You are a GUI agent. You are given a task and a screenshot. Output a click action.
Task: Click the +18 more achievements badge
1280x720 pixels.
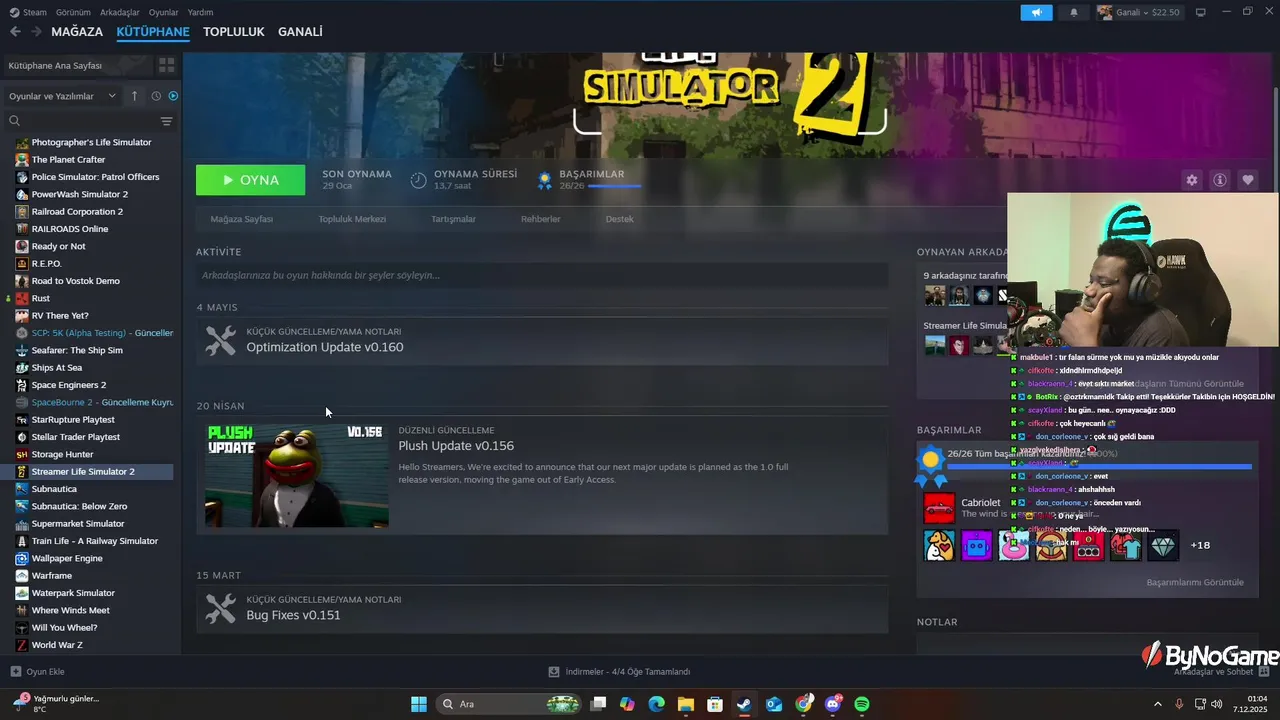[1200, 545]
